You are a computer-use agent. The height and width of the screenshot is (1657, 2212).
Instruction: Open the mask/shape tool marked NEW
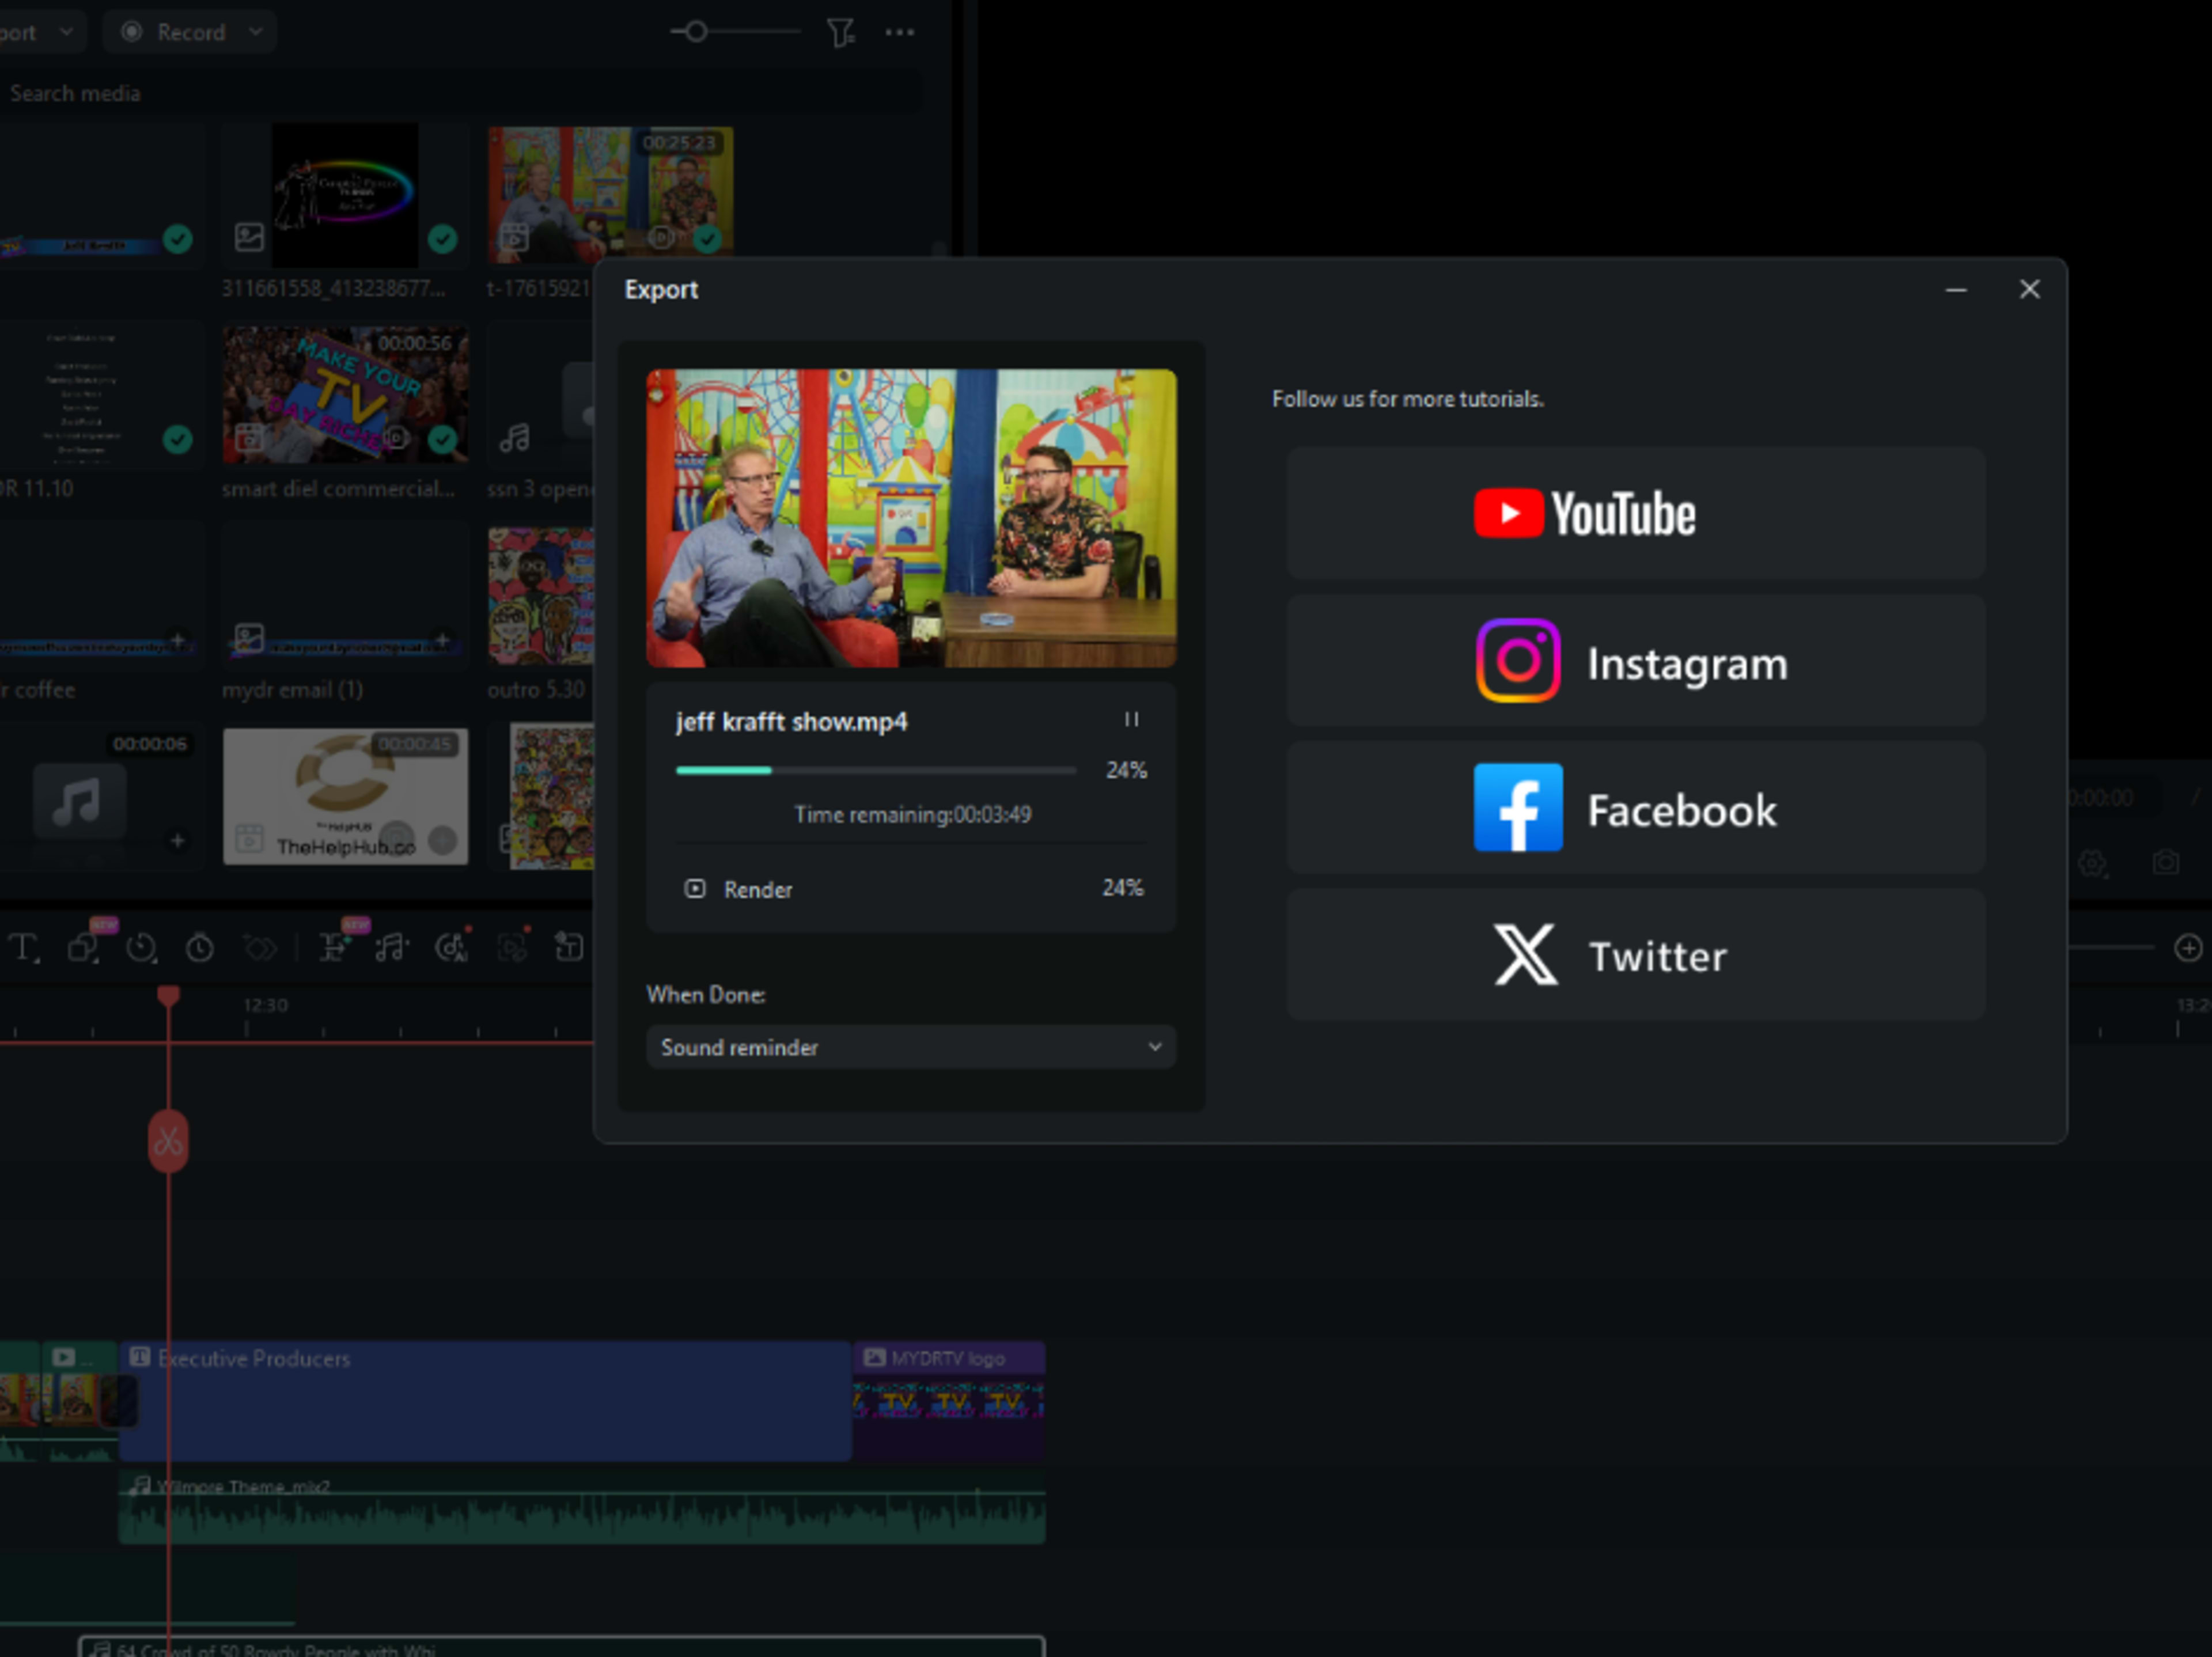84,947
